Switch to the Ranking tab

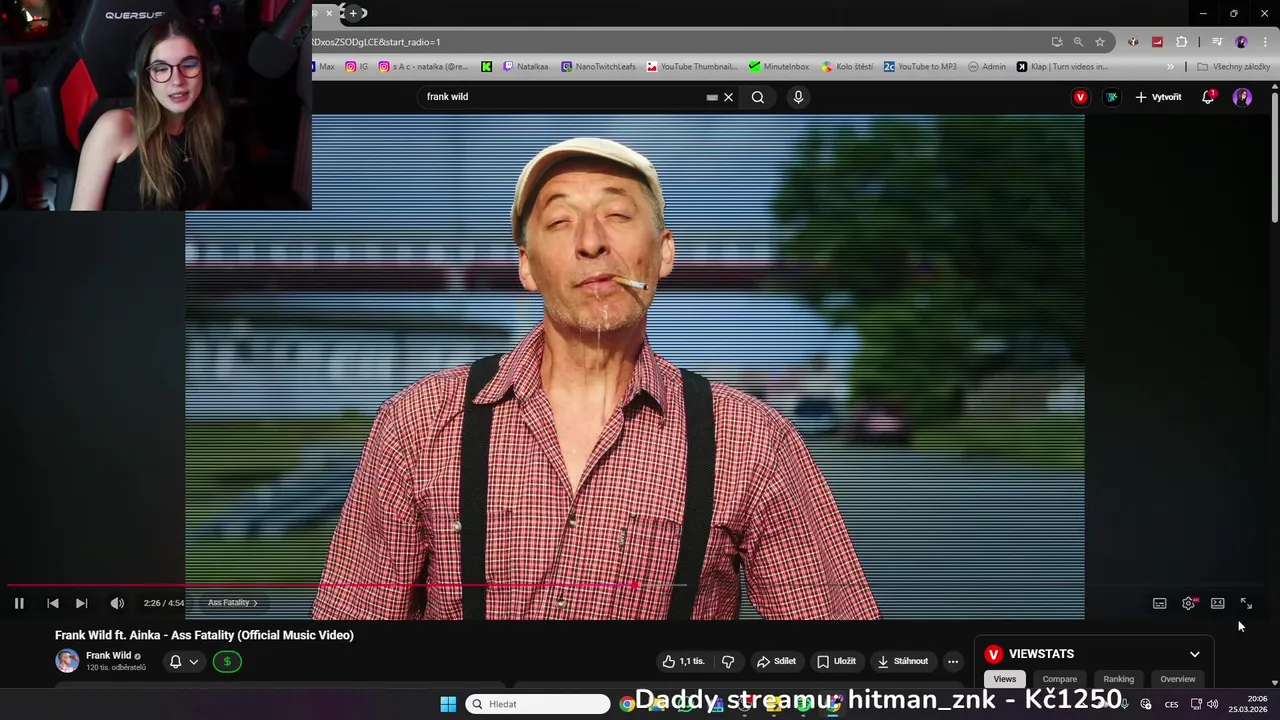point(1118,679)
